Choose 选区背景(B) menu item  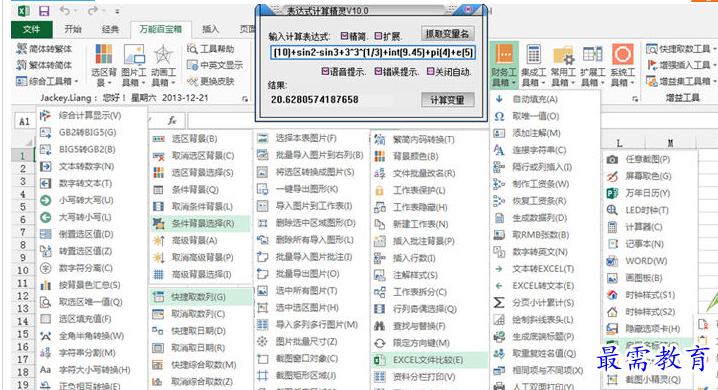[x=185, y=139]
